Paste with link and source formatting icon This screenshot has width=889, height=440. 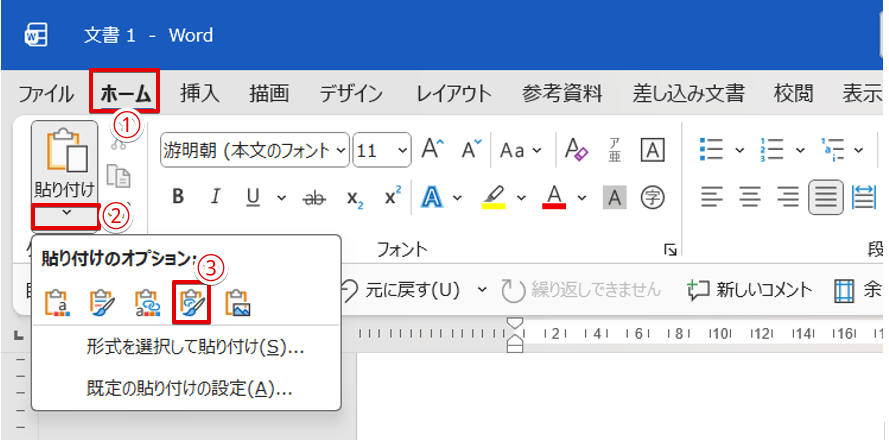(146, 303)
